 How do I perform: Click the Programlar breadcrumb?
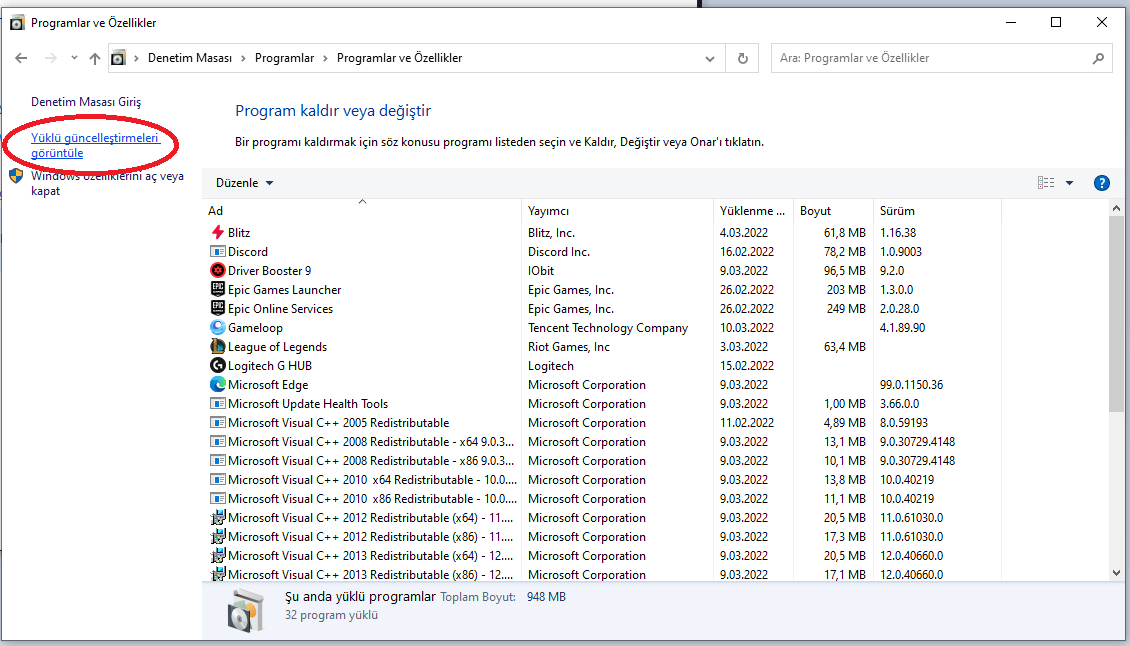[285, 58]
